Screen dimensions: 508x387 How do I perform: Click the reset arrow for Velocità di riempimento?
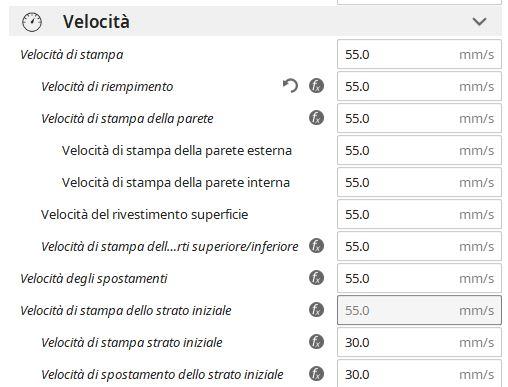[x=290, y=86]
